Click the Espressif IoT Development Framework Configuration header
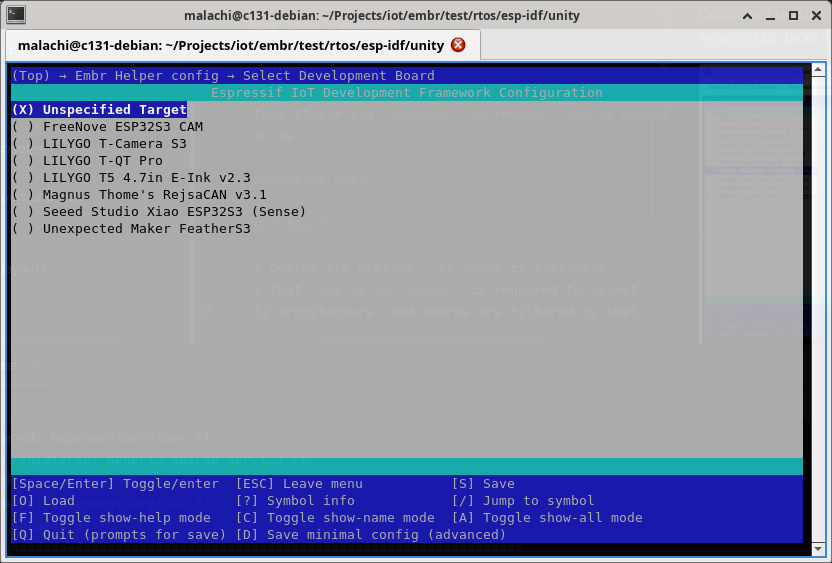This screenshot has width=832, height=563. pos(407,93)
